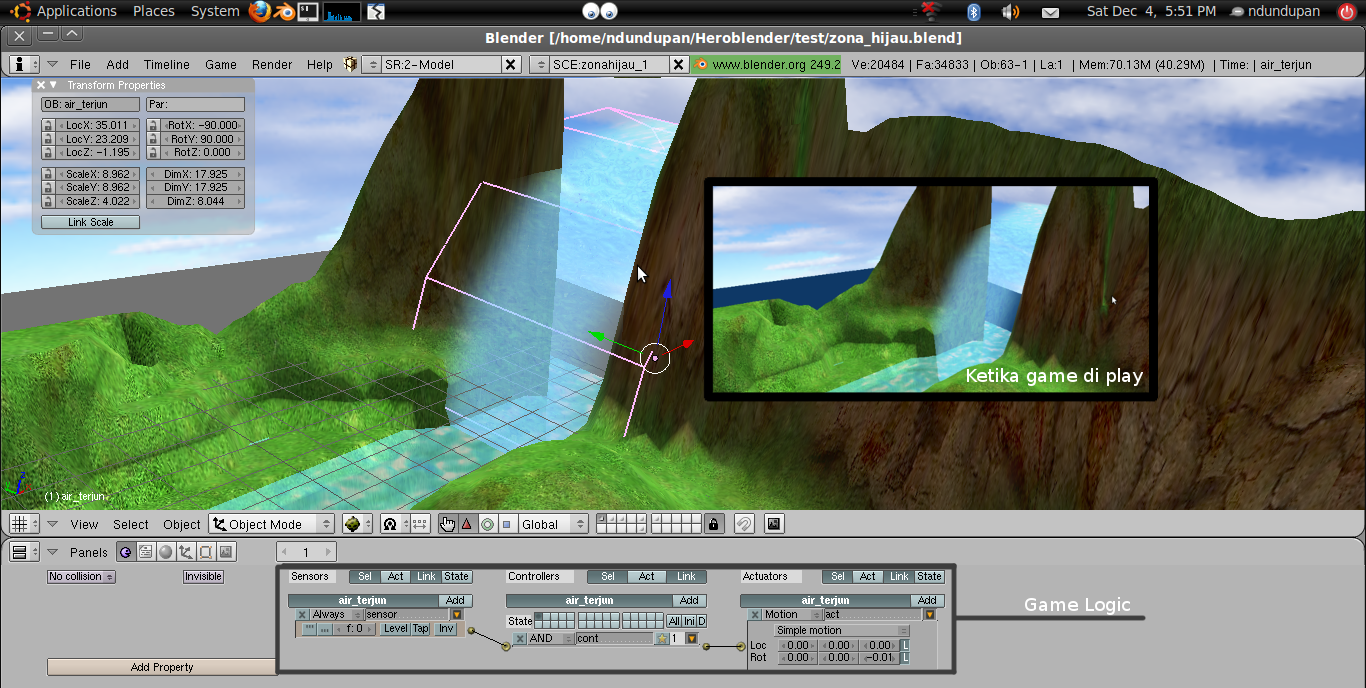Screen dimensions: 1366x688
Task: Open the Global orientation dropdown
Action: (553, 524)
